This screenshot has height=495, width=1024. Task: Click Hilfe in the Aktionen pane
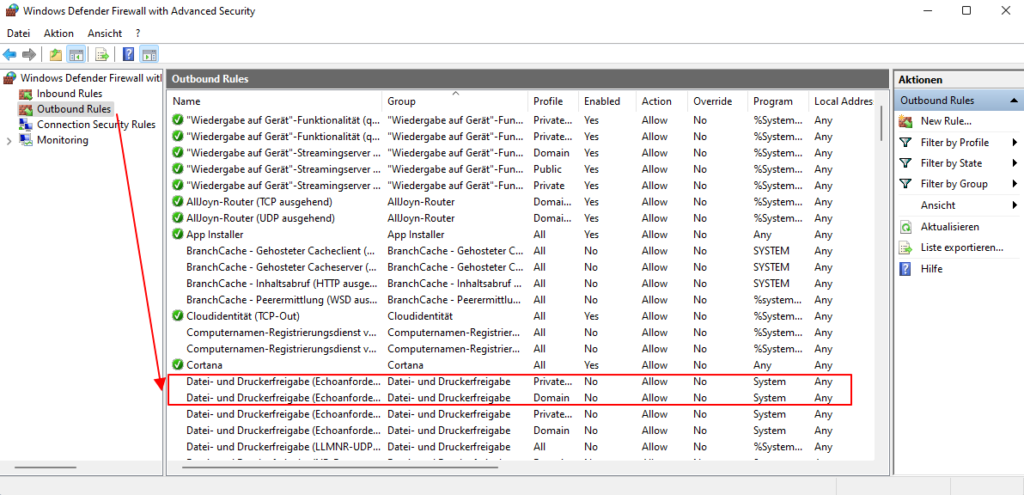point(932,268)
